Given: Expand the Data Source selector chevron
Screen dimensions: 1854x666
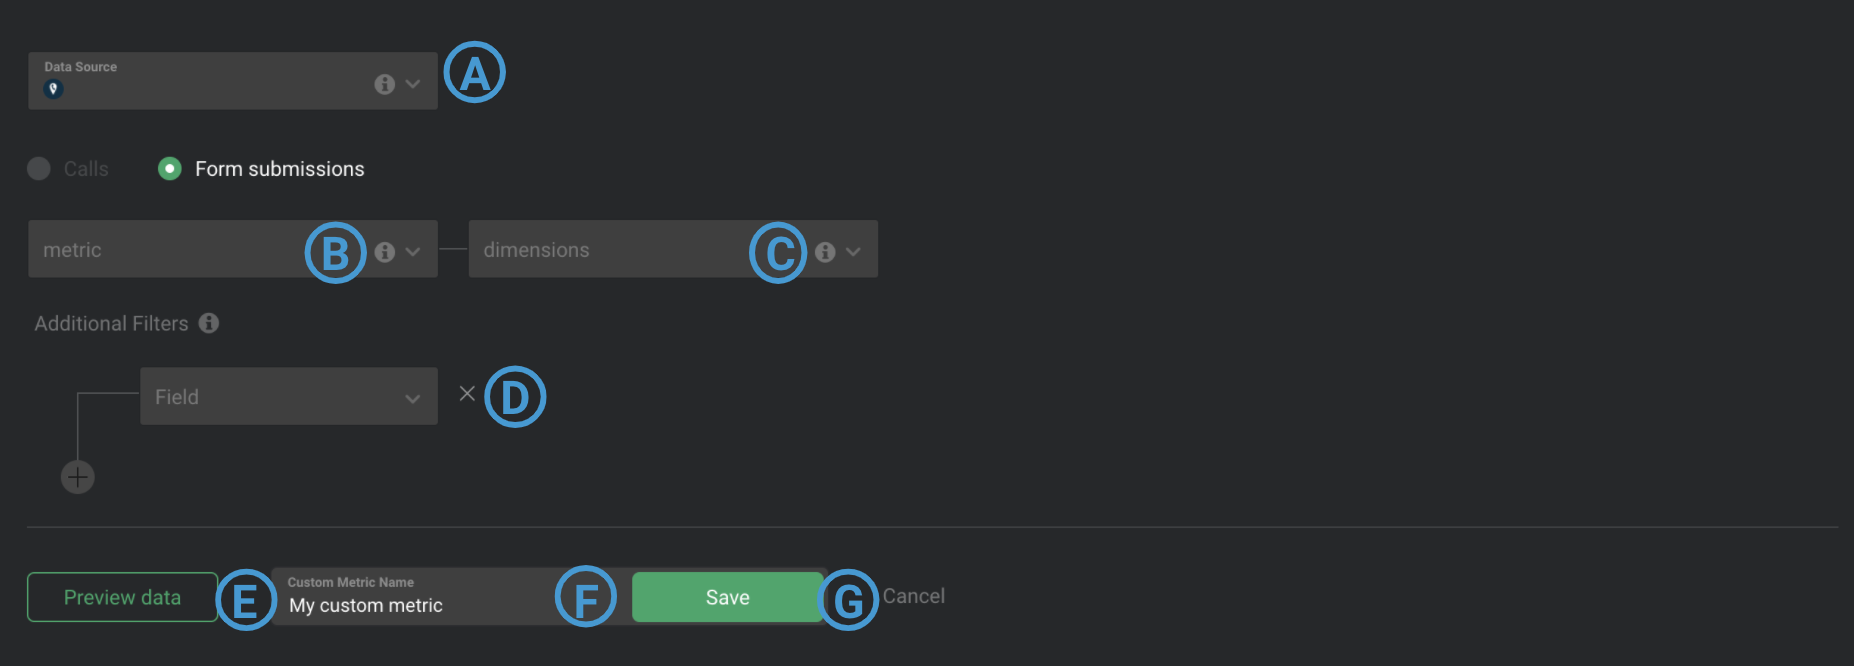Looking at the screenshot, I should pyautogui.click(x=412, y=84).
